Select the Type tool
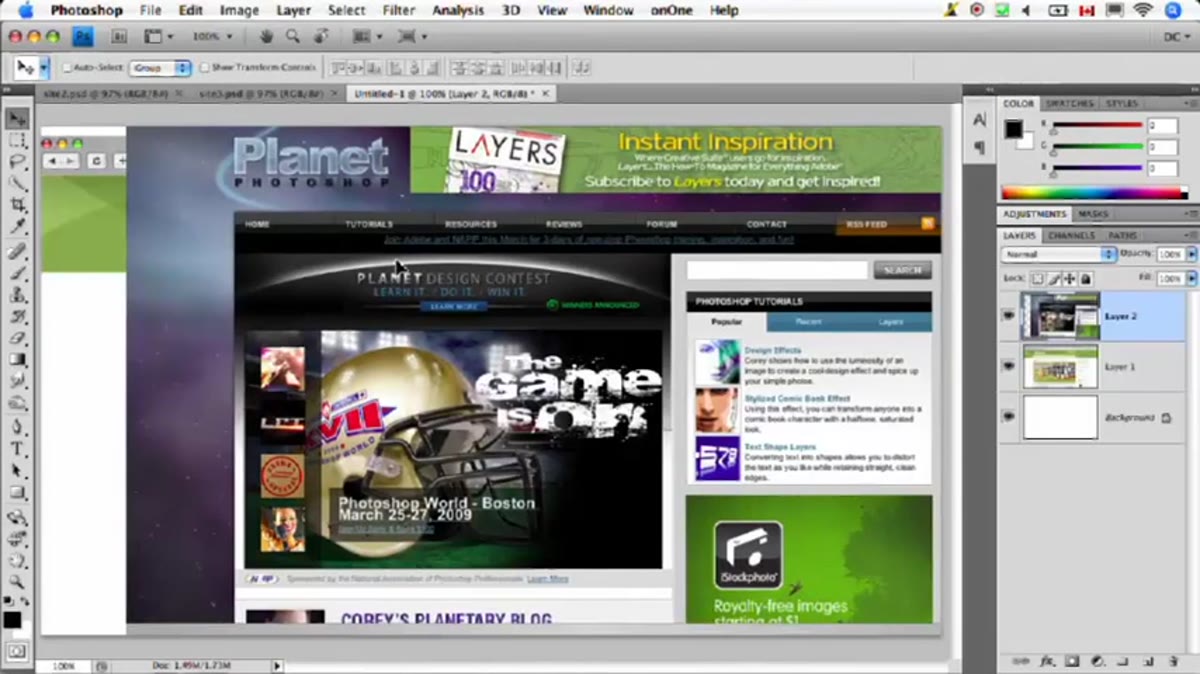This screenshot has height=674, width=1200. pos(17,449)
